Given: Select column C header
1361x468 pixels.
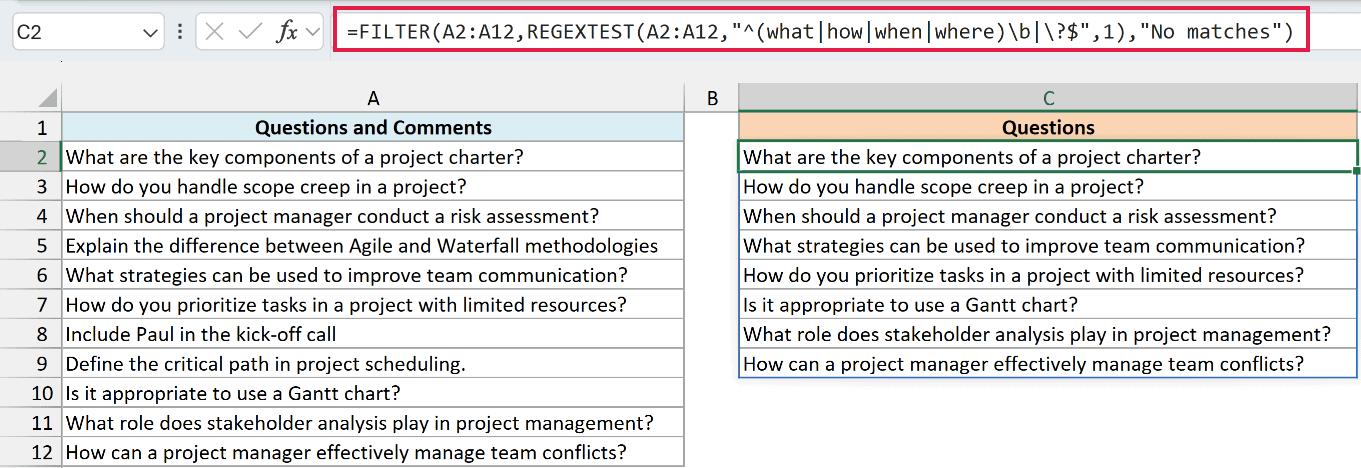Looking at the screenshot, I should tap(1049, 98).
